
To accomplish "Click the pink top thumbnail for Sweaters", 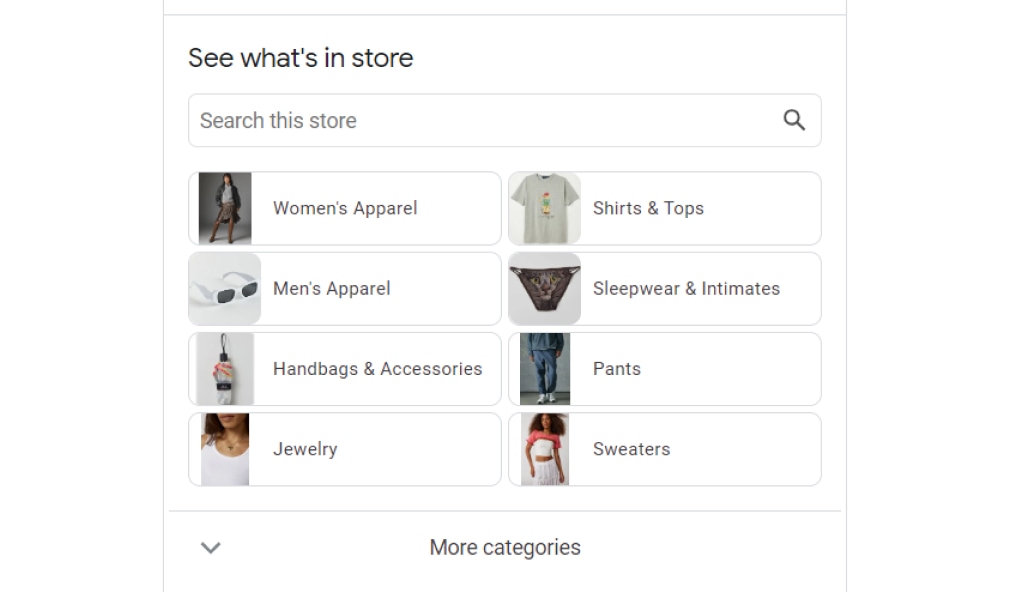I will pos(545,449).
